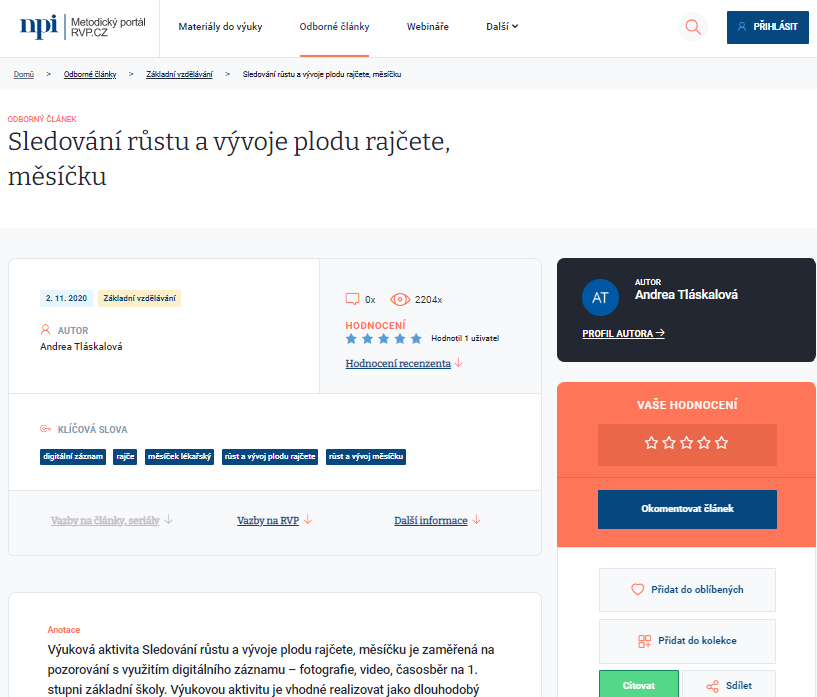Click the Přihlásit button
The width and height of the screenshot is (817, 697).
pos(767,27)
